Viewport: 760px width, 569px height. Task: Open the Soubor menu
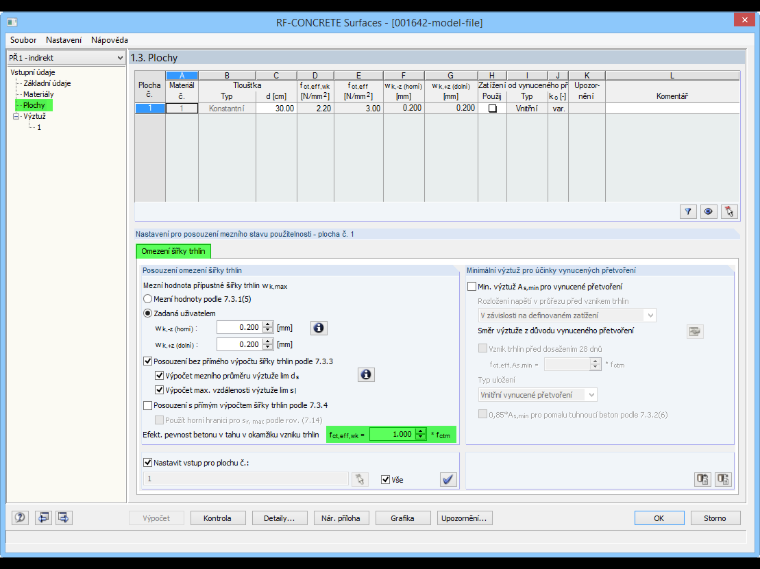click(x=23, y=40)
